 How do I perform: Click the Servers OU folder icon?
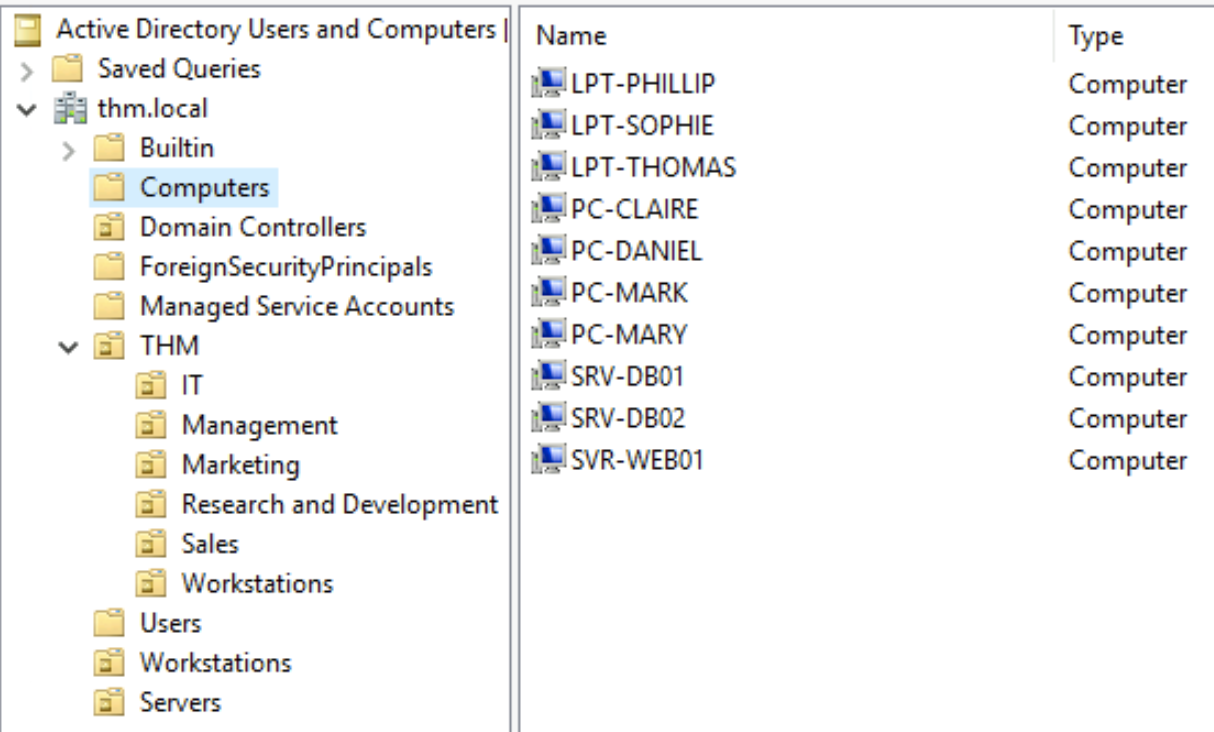[x=106, y=702]
